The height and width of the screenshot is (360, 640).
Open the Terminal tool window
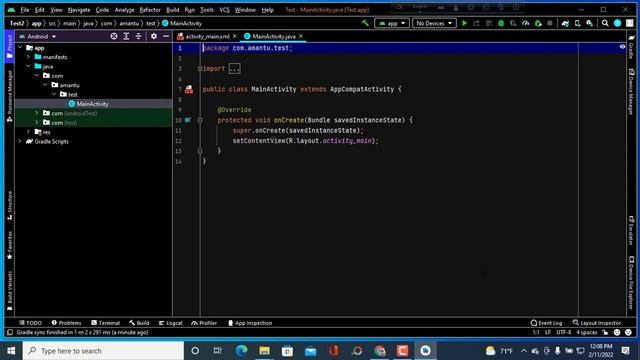coord(105,323)
